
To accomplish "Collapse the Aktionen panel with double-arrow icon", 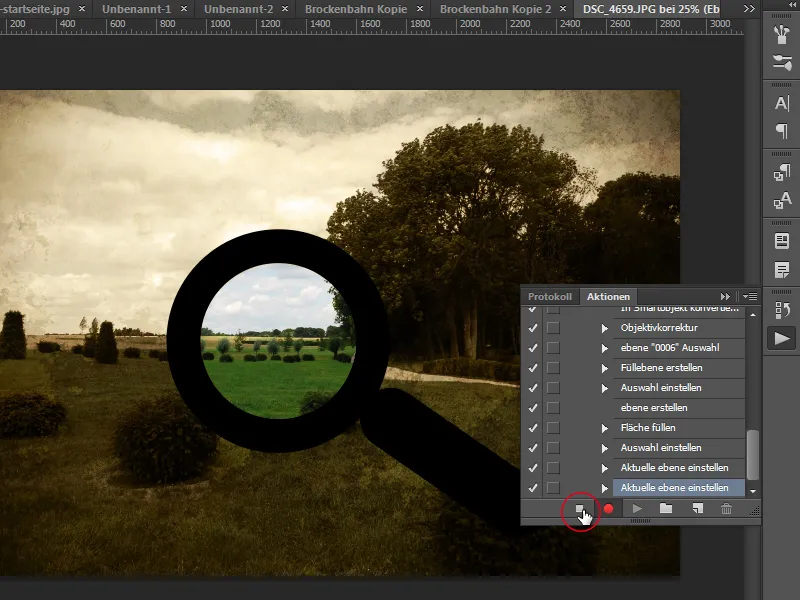I will [x=725, y=296].
